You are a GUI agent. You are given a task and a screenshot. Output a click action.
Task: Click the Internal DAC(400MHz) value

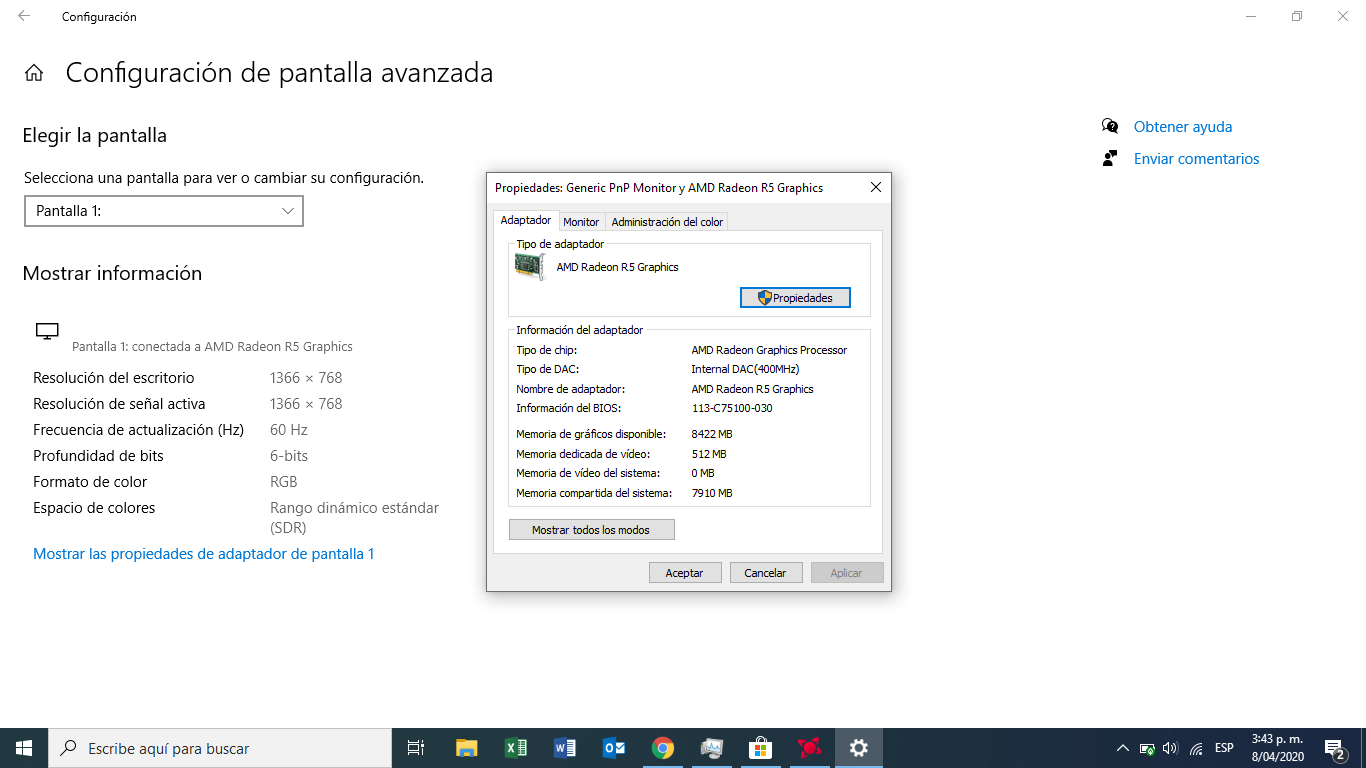745,369
